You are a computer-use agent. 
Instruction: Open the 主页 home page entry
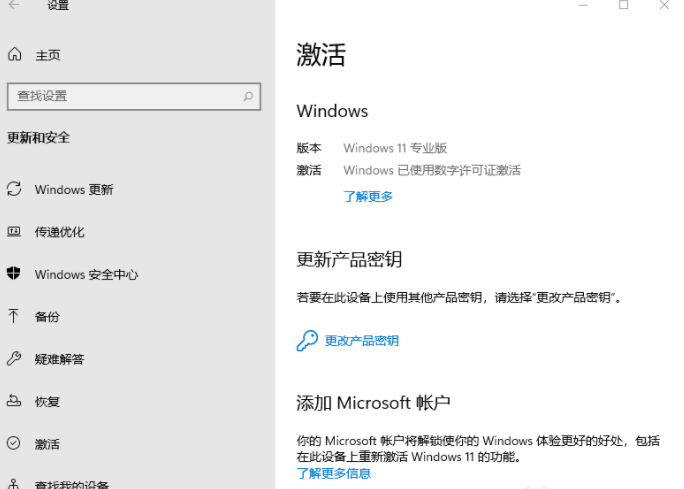click(x=48, y=55)
